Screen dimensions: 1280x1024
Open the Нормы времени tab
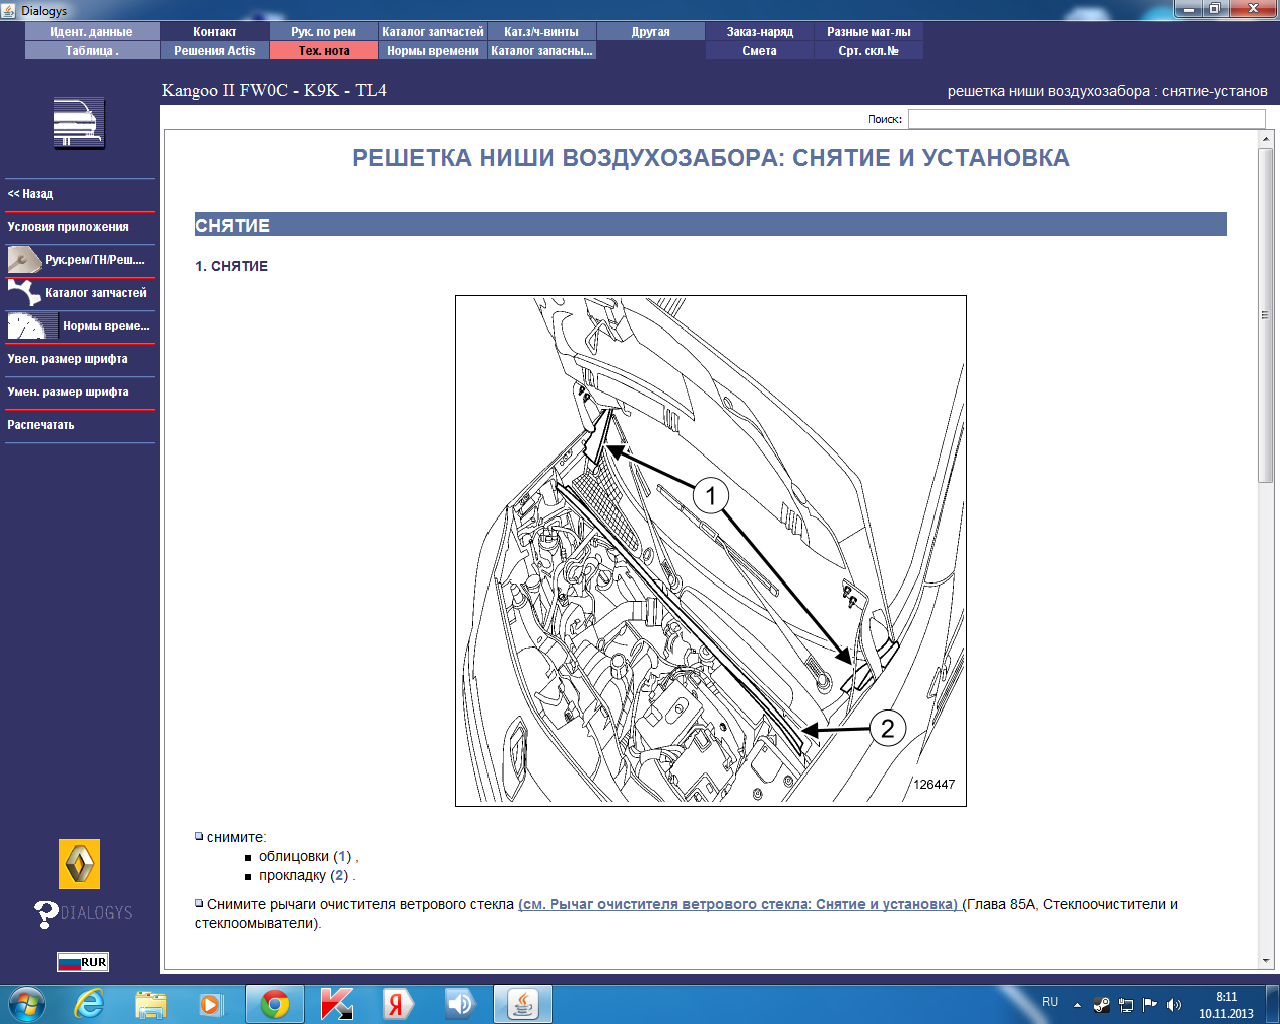[x=433, y=51]
